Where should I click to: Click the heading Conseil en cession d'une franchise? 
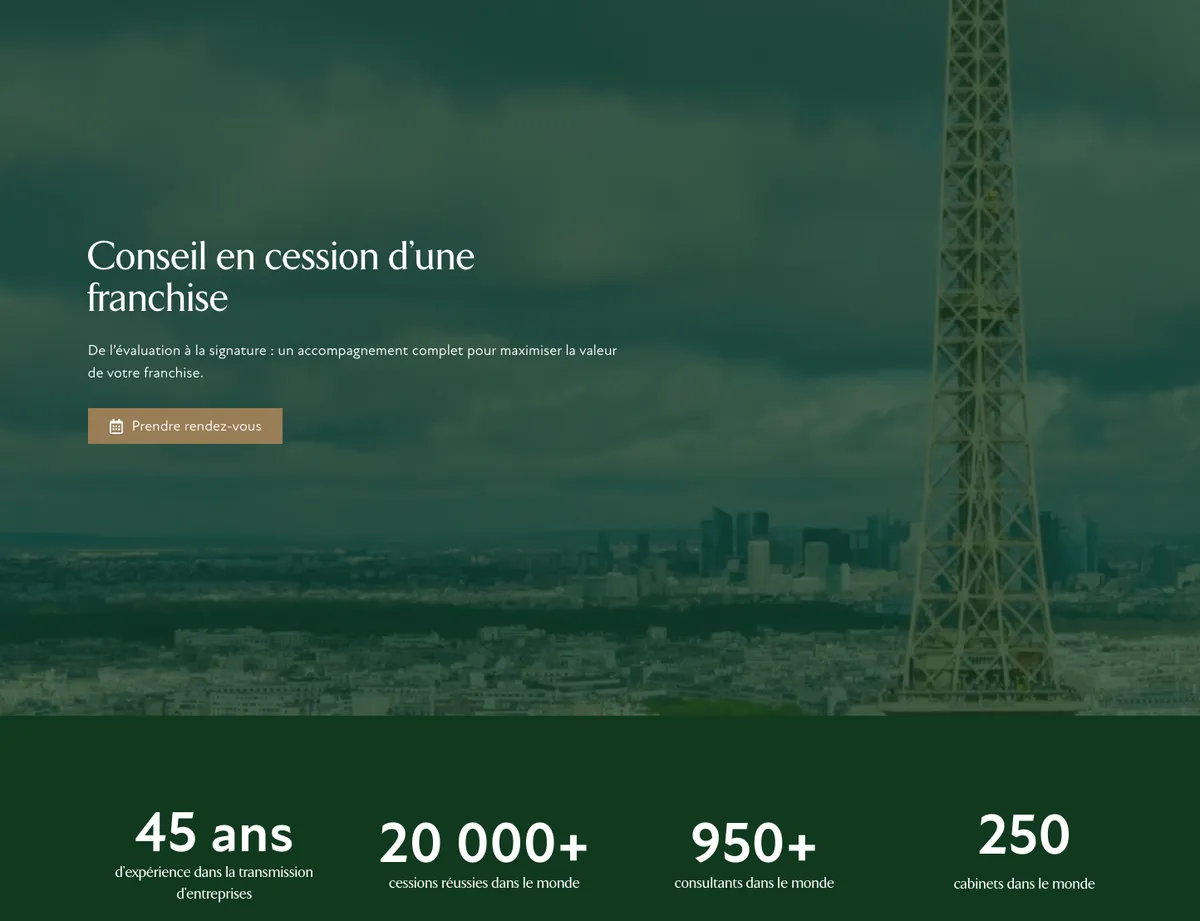click(281, 276)
